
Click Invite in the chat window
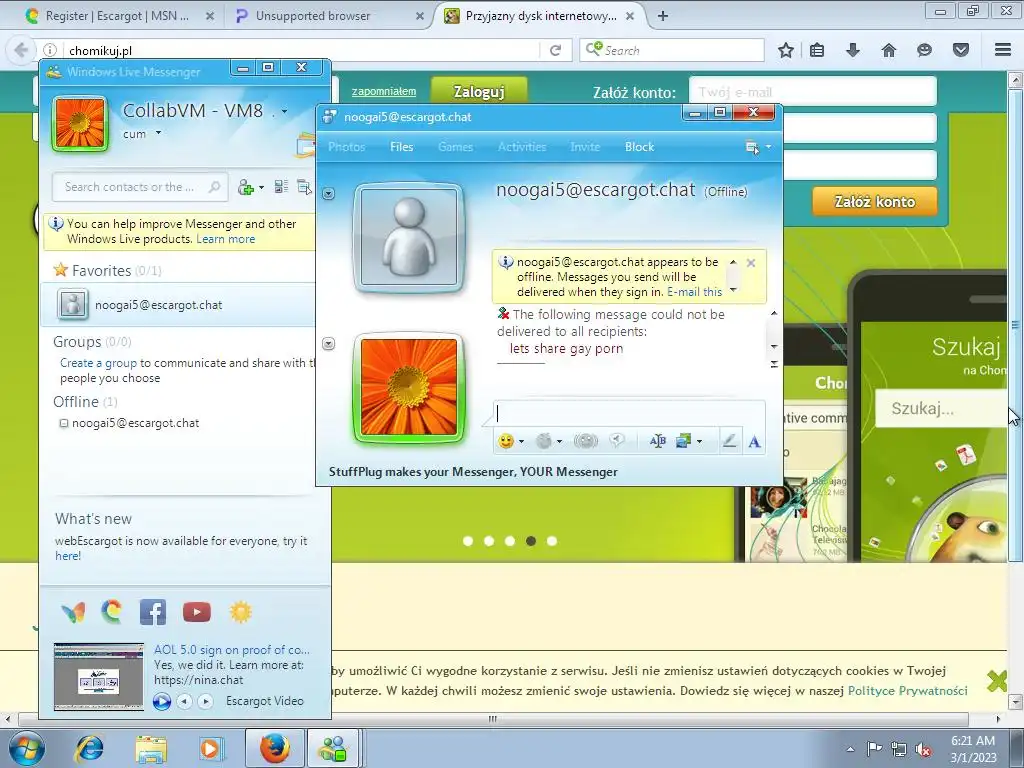point(584,147)
